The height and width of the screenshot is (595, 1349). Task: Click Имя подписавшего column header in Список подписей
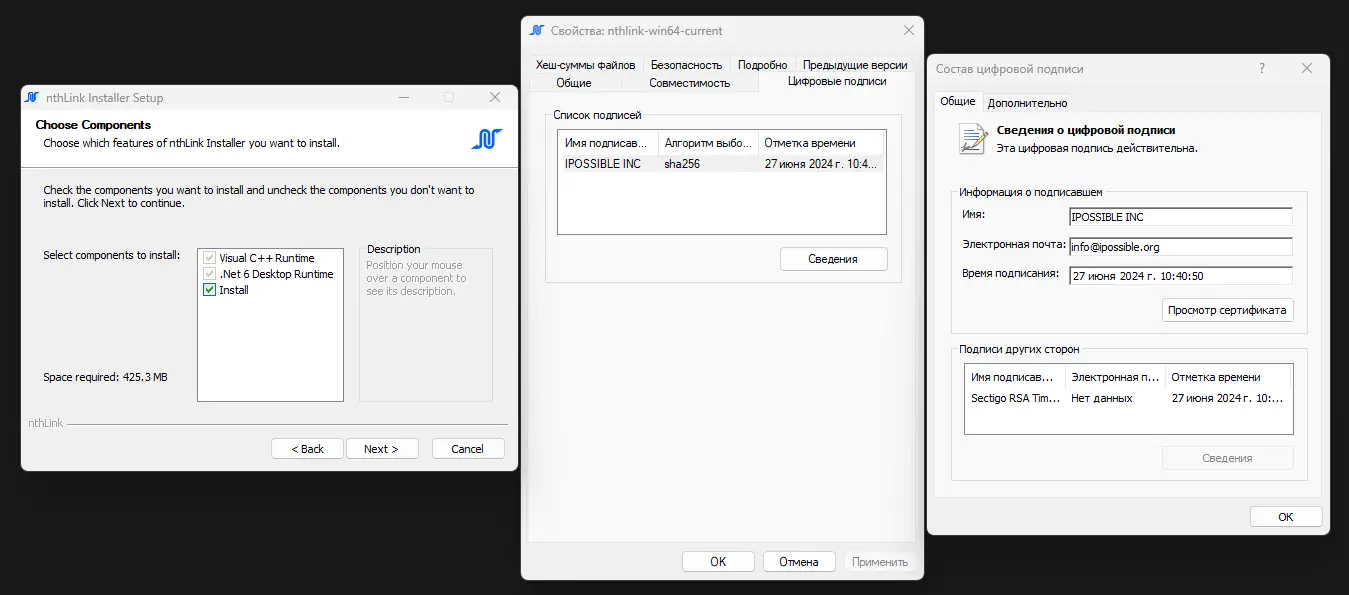tap(609, 143)
